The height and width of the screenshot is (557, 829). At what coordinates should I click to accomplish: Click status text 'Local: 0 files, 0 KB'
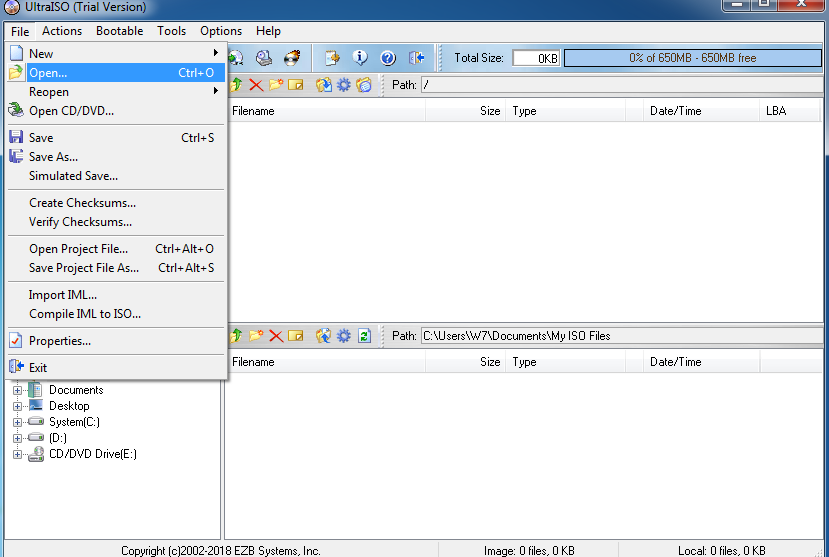(x=722, y=550)
